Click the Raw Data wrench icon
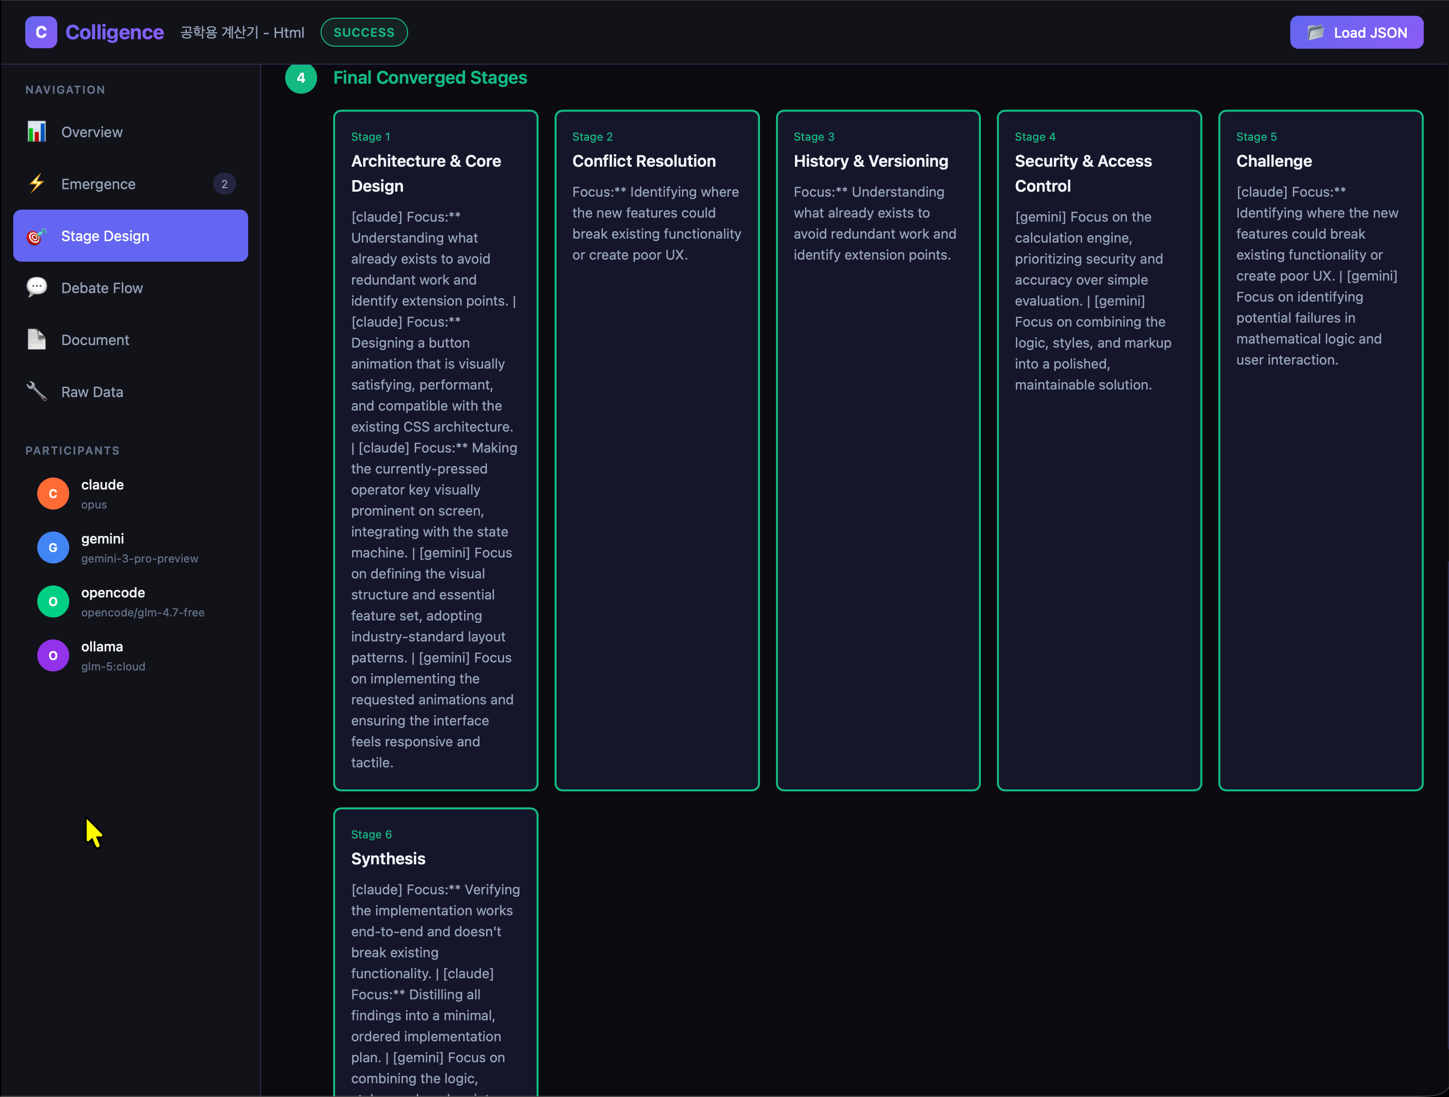 point(37,392)
